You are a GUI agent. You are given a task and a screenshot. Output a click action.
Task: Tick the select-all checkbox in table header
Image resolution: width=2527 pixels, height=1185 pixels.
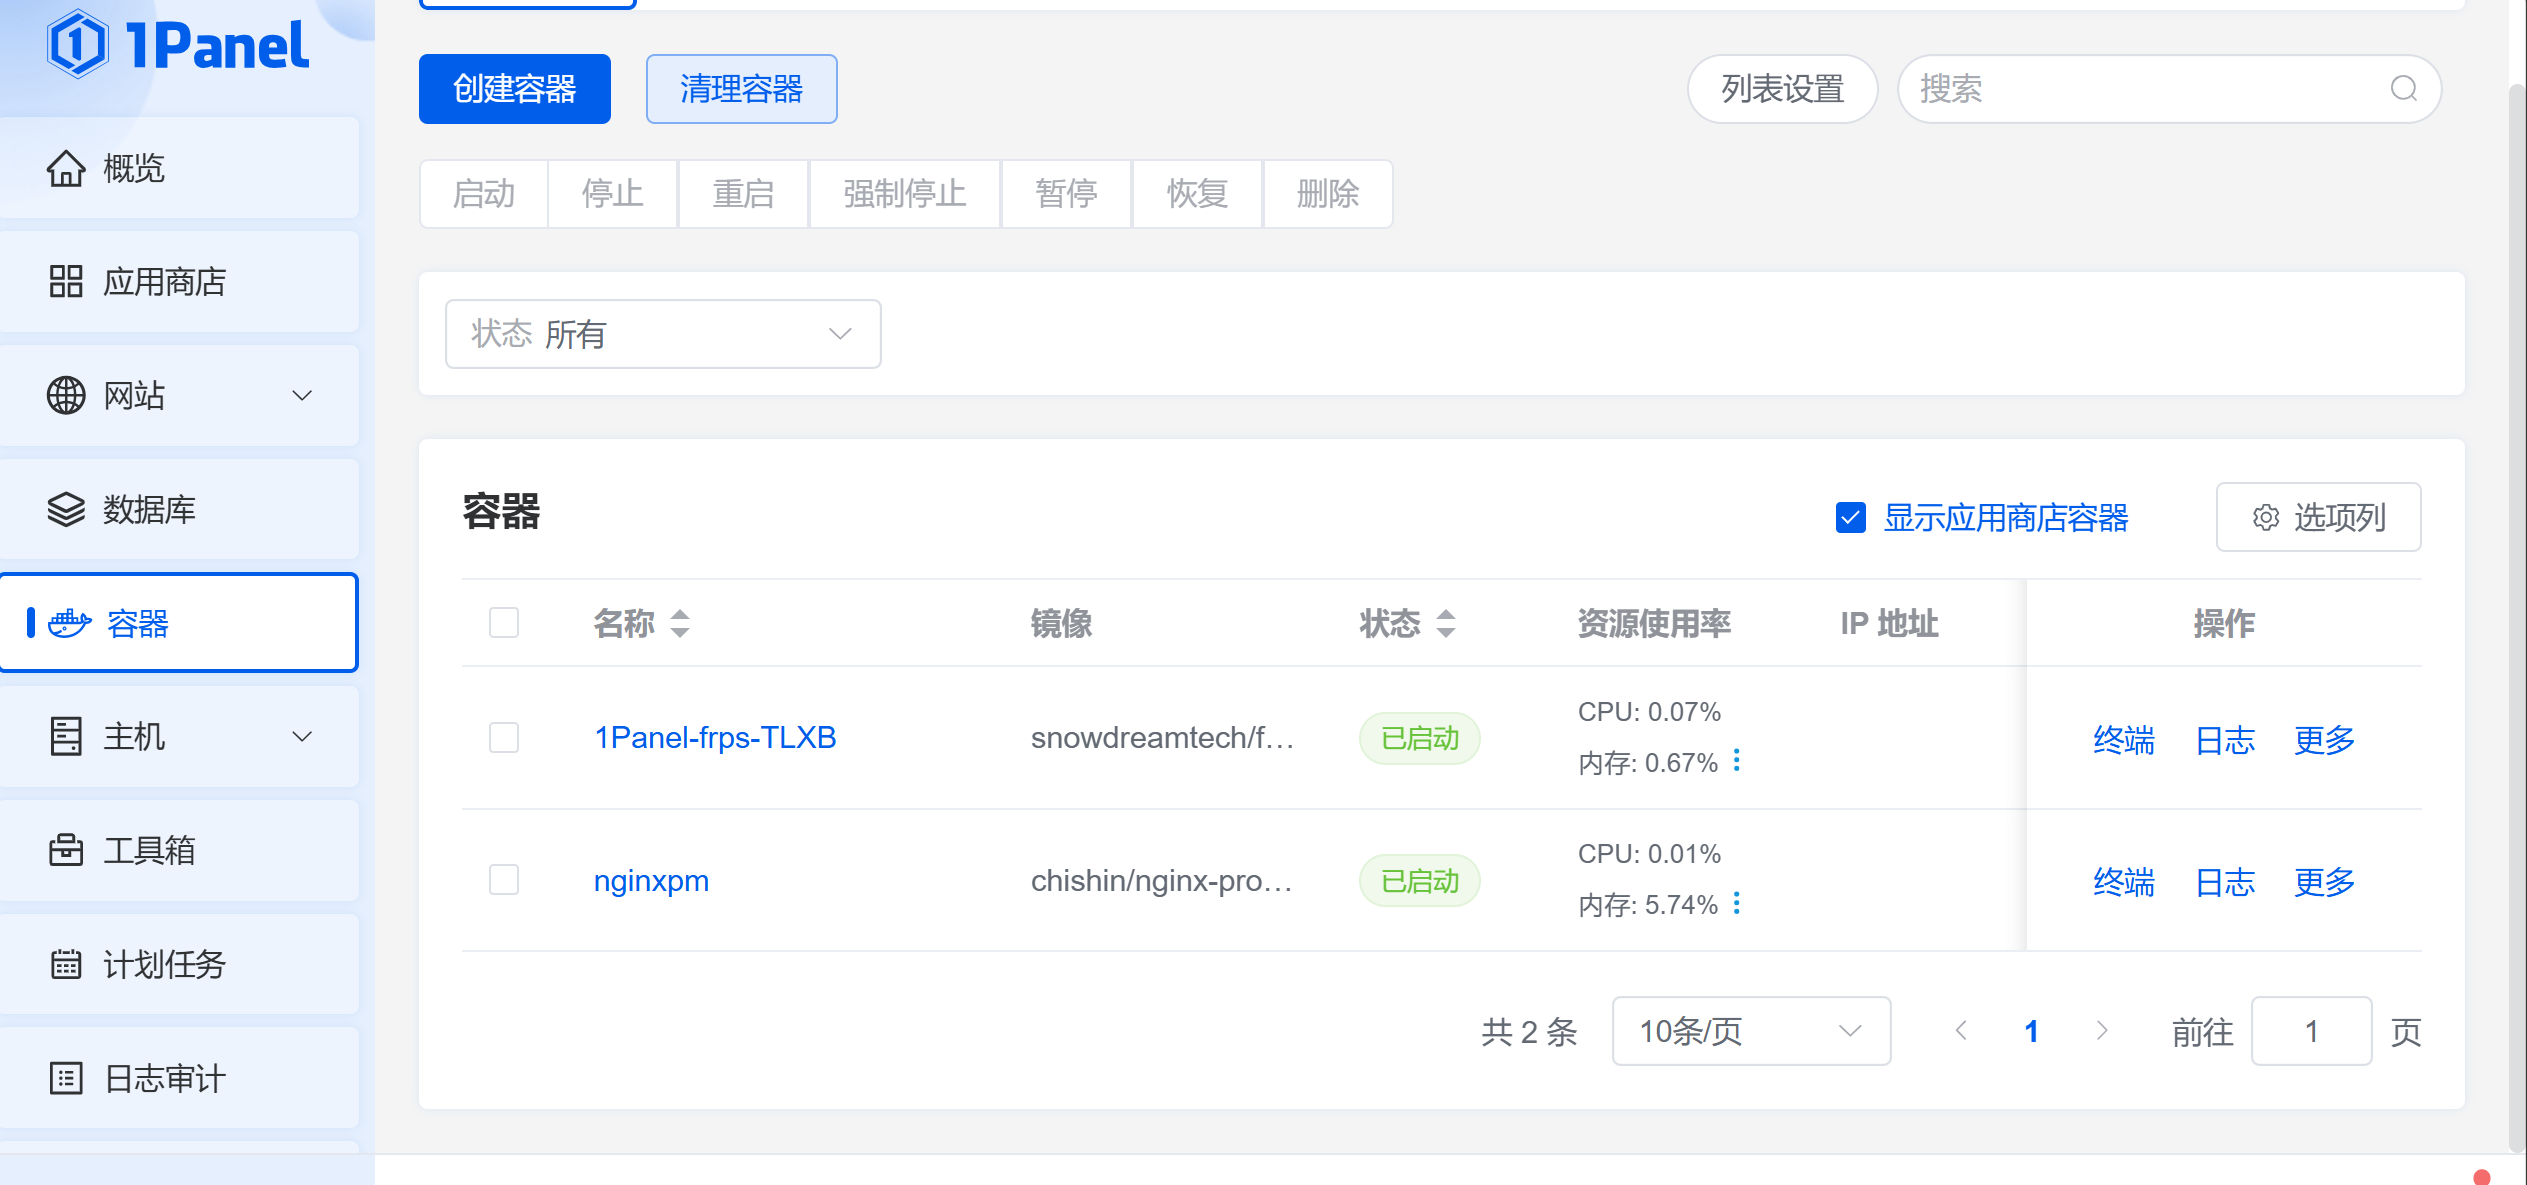504,623
